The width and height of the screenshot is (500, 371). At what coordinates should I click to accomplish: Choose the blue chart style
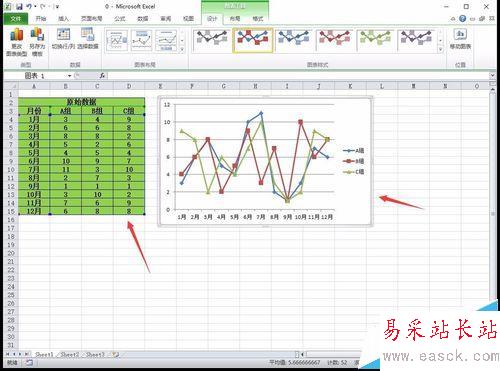pyautogui.click(x=294, y=40)
